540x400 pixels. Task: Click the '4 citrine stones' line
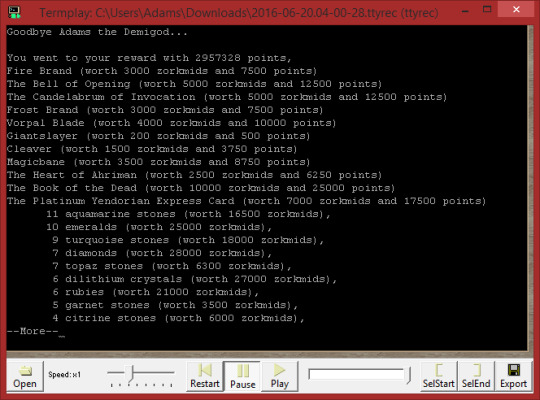178,318
